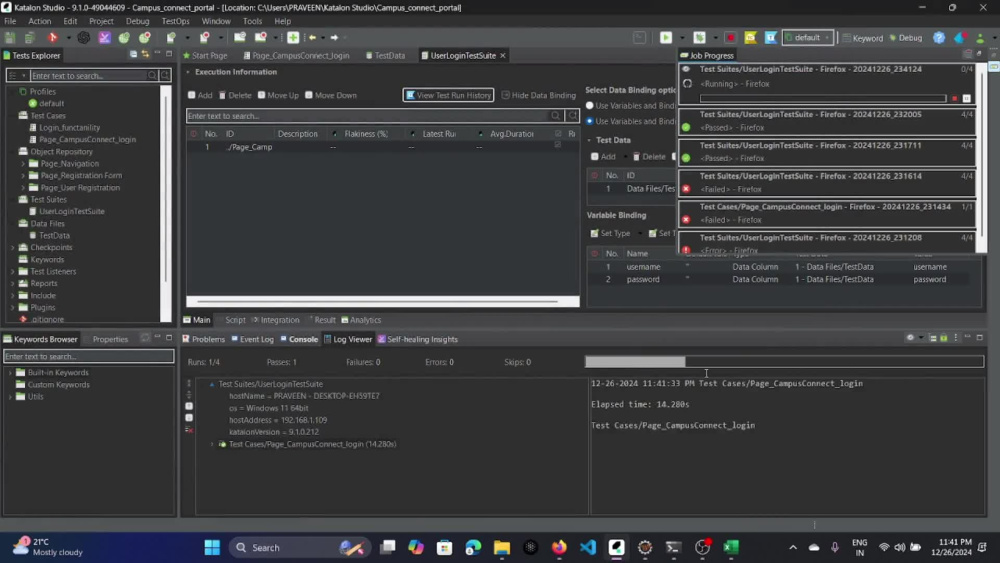Screen dimensions: 1000x563
Task: Click Hide Data Binding button
Action: coord(538,95)
